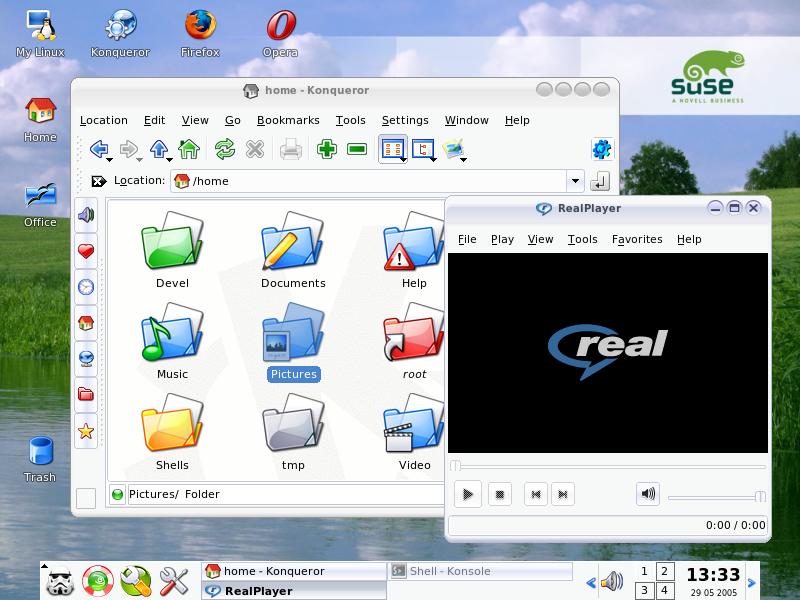
Task: Select the Video folder
Action: [413, 432]
